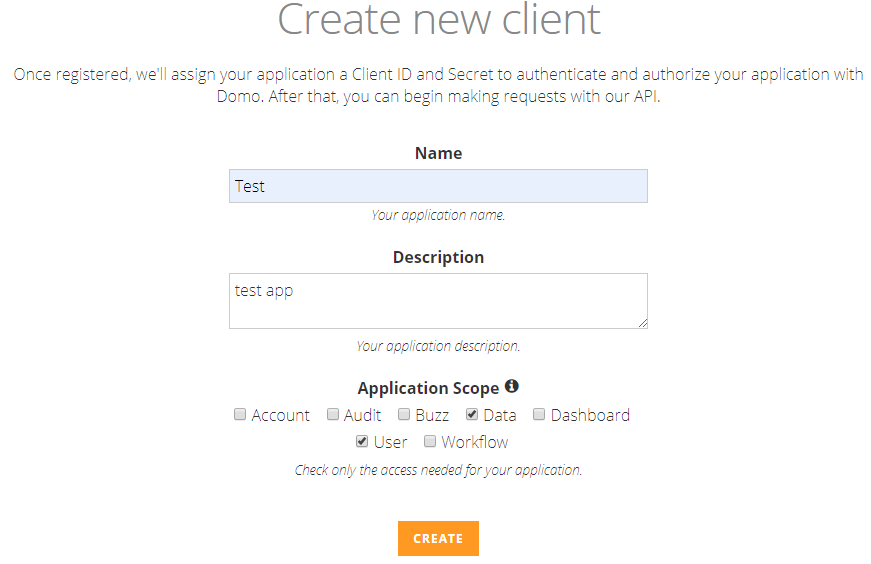Toggle the Workflow scope checkbox
This screenshot has height=564, width=871.
[x=429, y=441]
